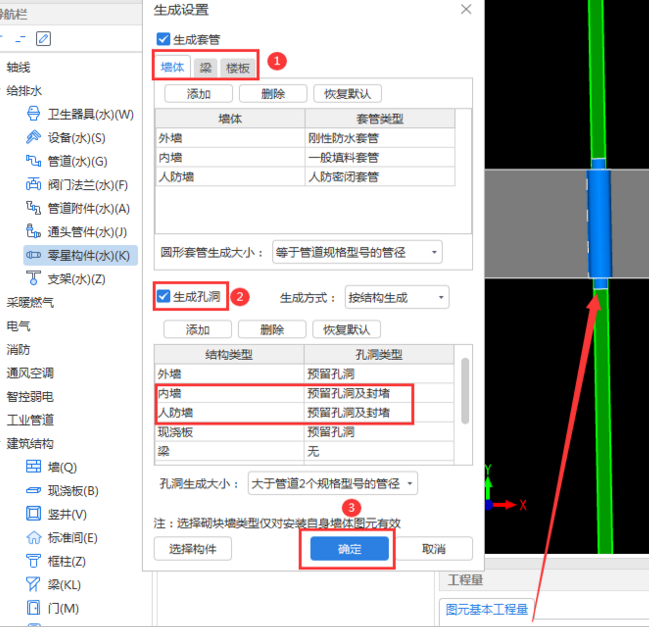Click 预留孔洞及封堵 cell for 内墙

tap(379, 393)
